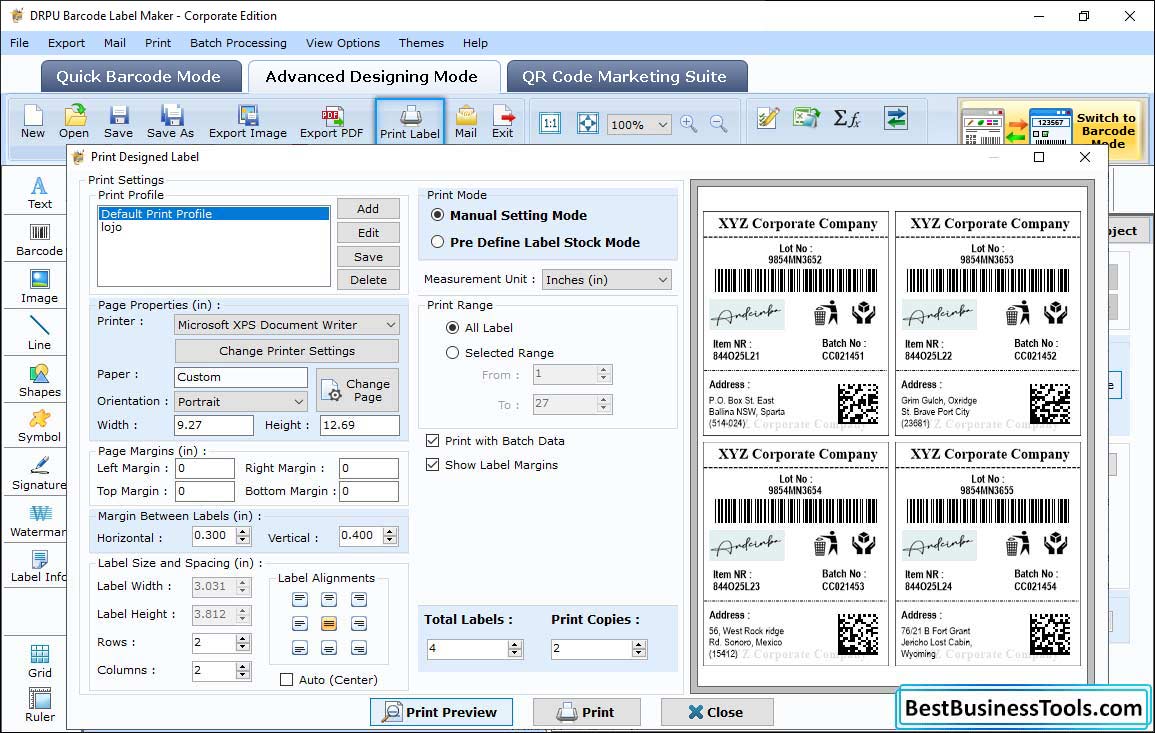Select the Shapes tool in sidebar
The image size is (1155, 733).
point(39,381)
